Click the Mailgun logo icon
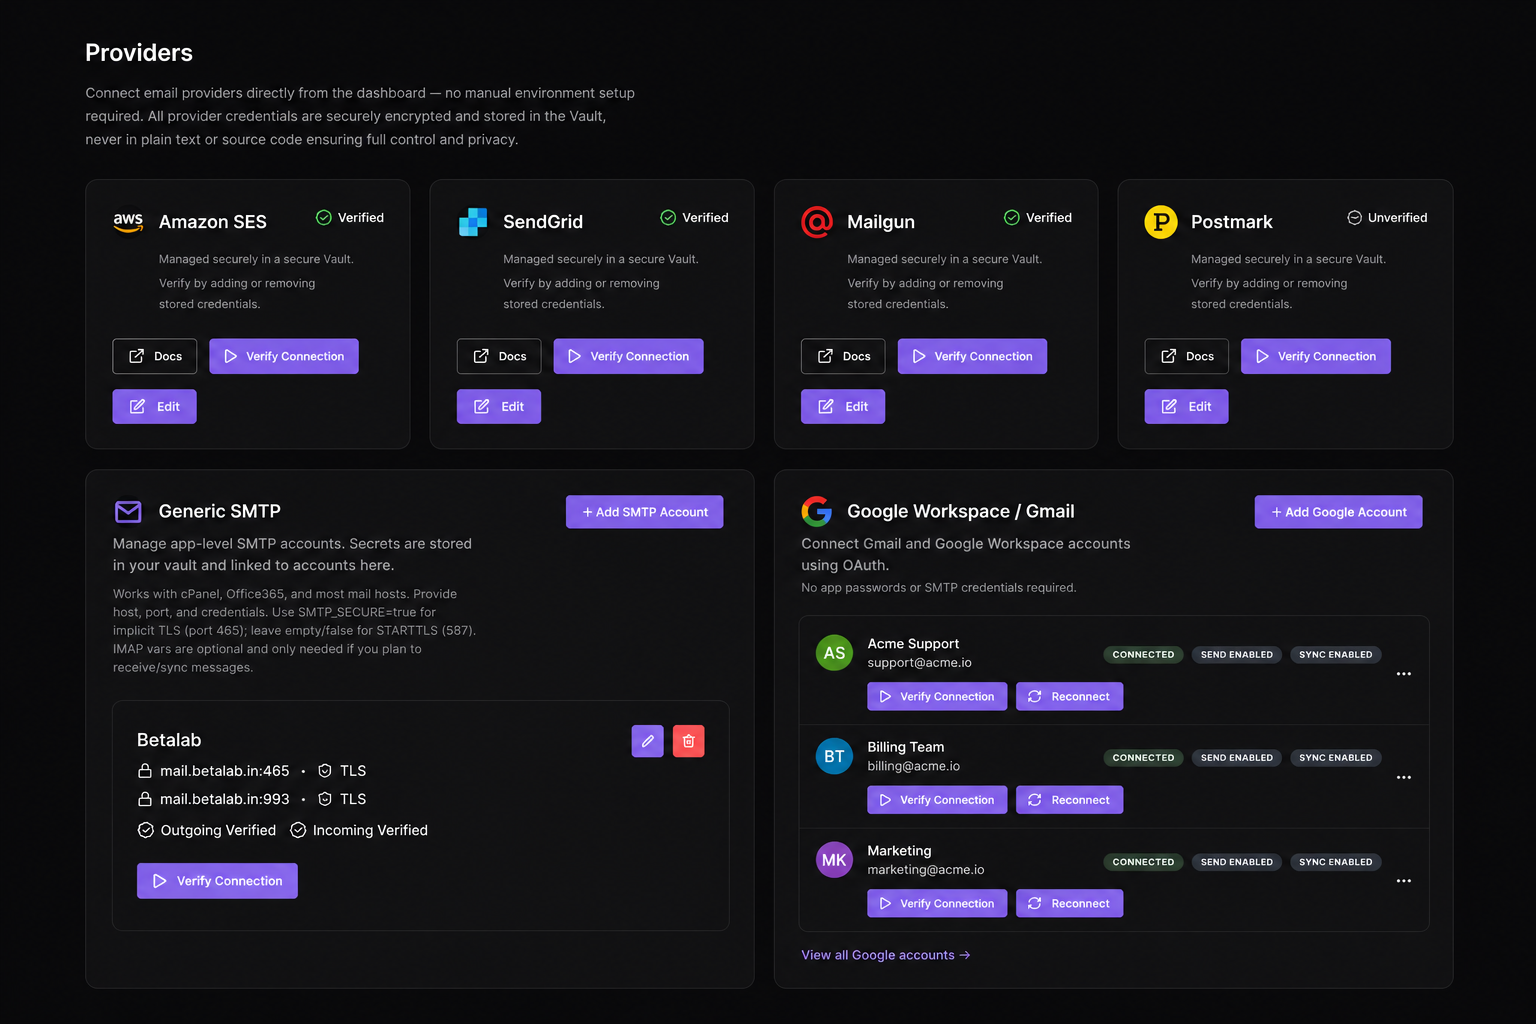 pyautogui.click(x=817, y=222)
